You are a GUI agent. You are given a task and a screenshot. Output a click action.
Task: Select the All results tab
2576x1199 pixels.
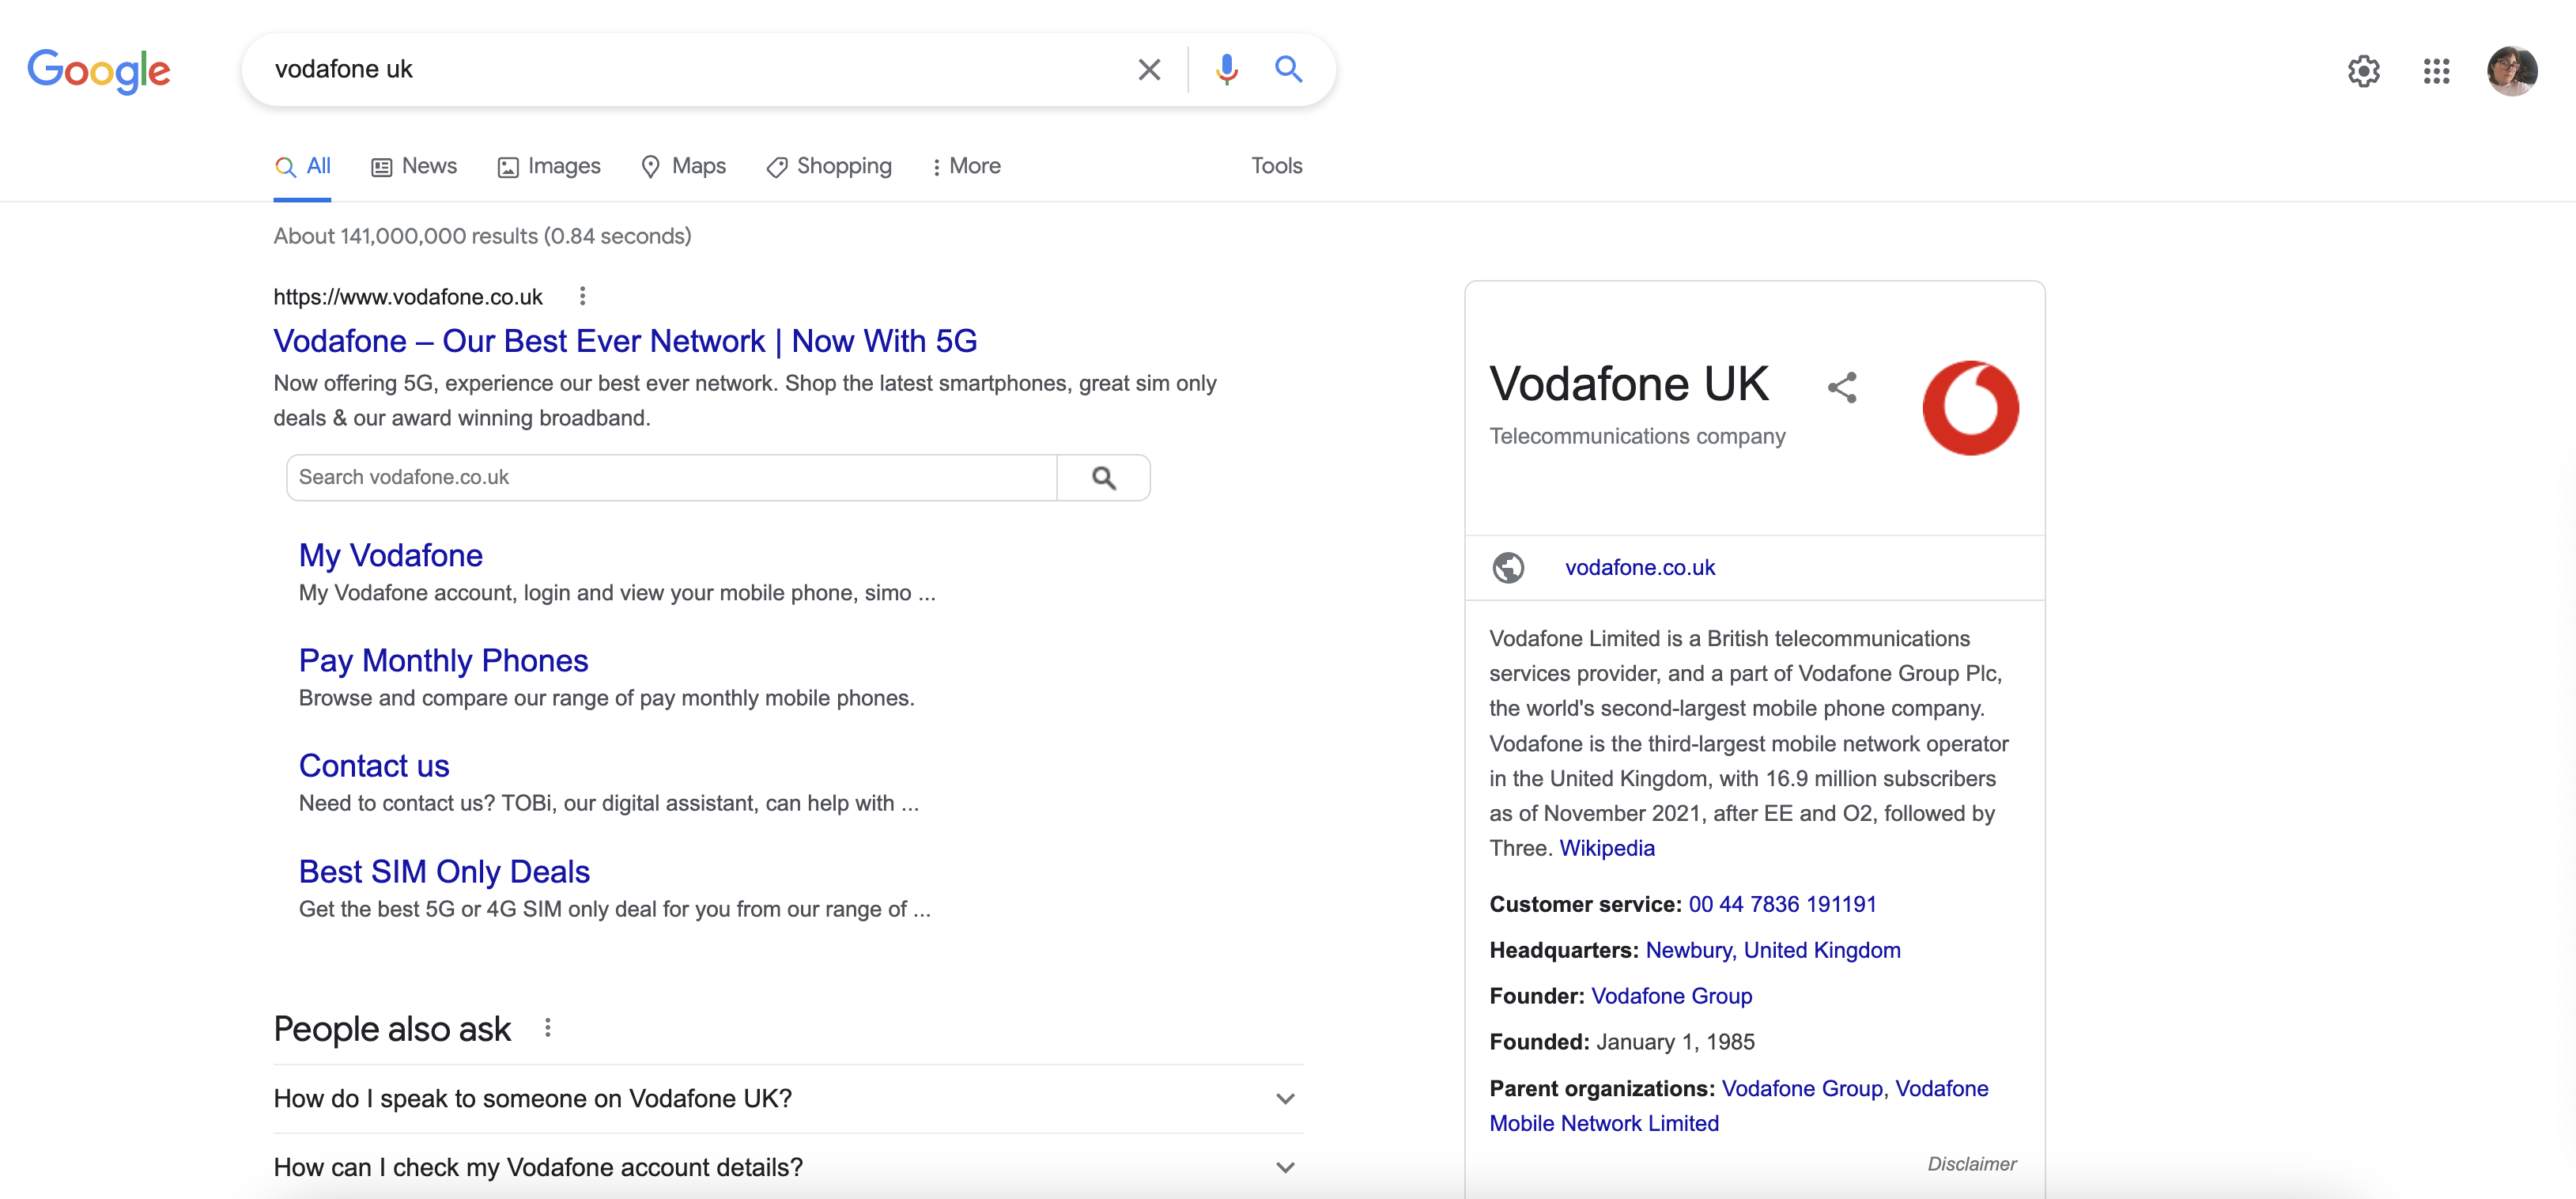click(302, 166)
